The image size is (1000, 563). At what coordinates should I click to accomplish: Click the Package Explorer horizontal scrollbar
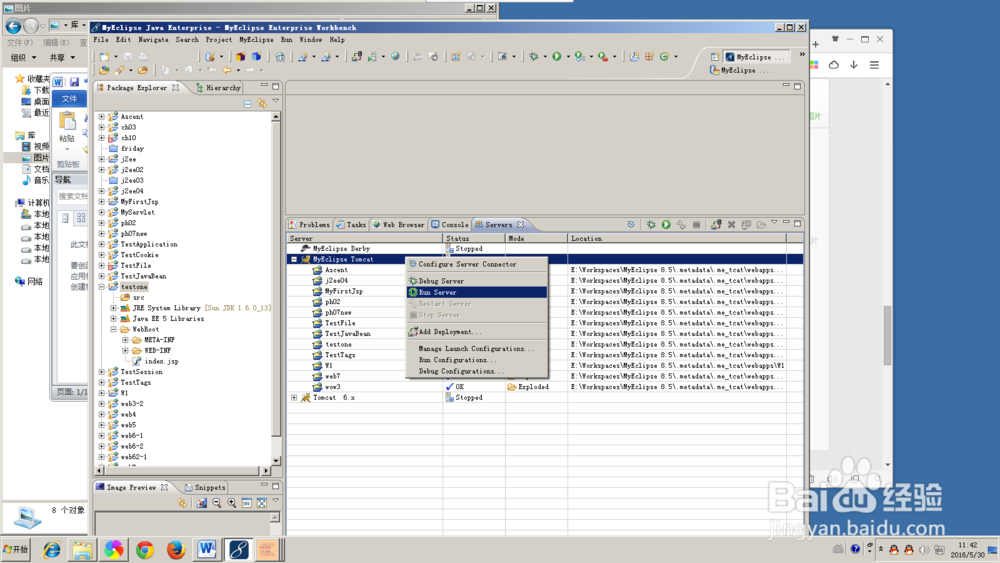coord(184,471)
